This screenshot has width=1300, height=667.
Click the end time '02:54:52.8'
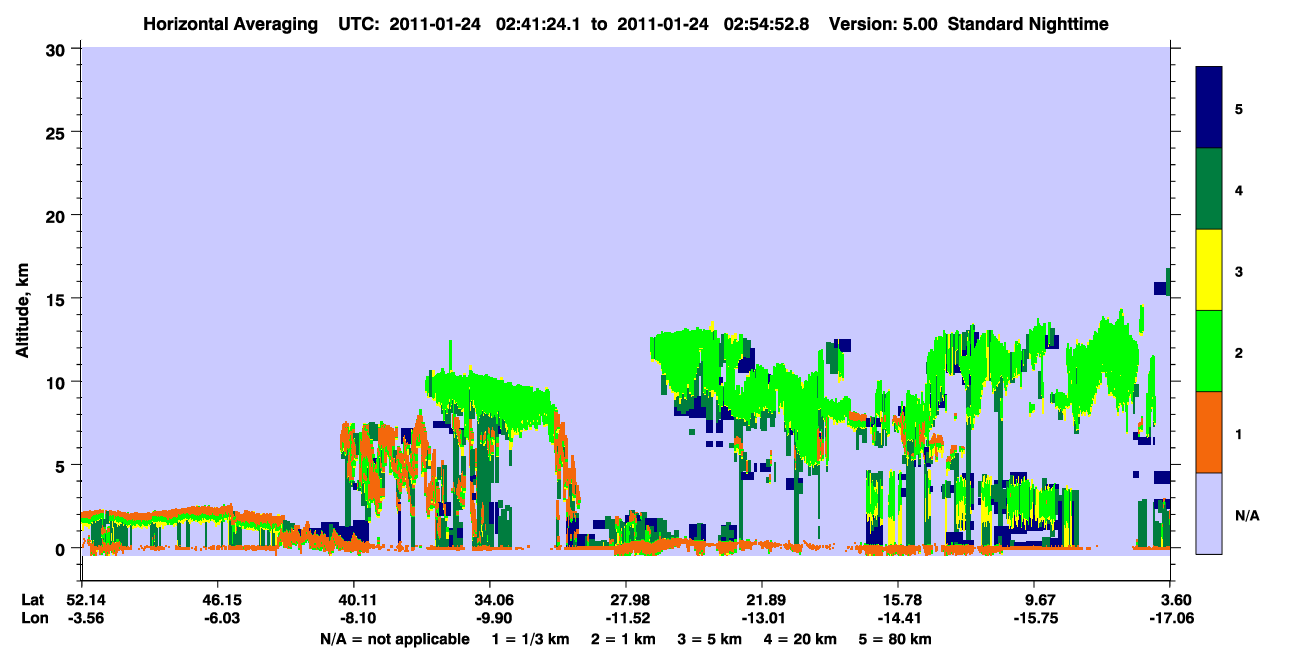[x=767, y=23]
